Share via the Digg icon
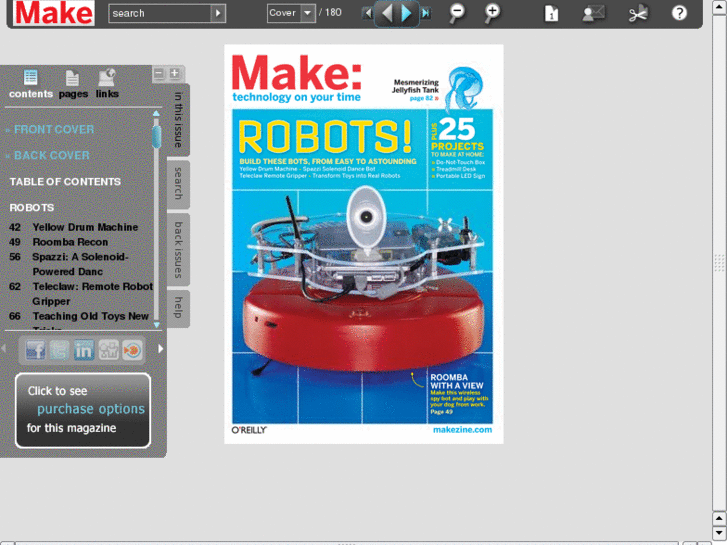The height and width of the screenshot is (545, 727). pos(108,350)
